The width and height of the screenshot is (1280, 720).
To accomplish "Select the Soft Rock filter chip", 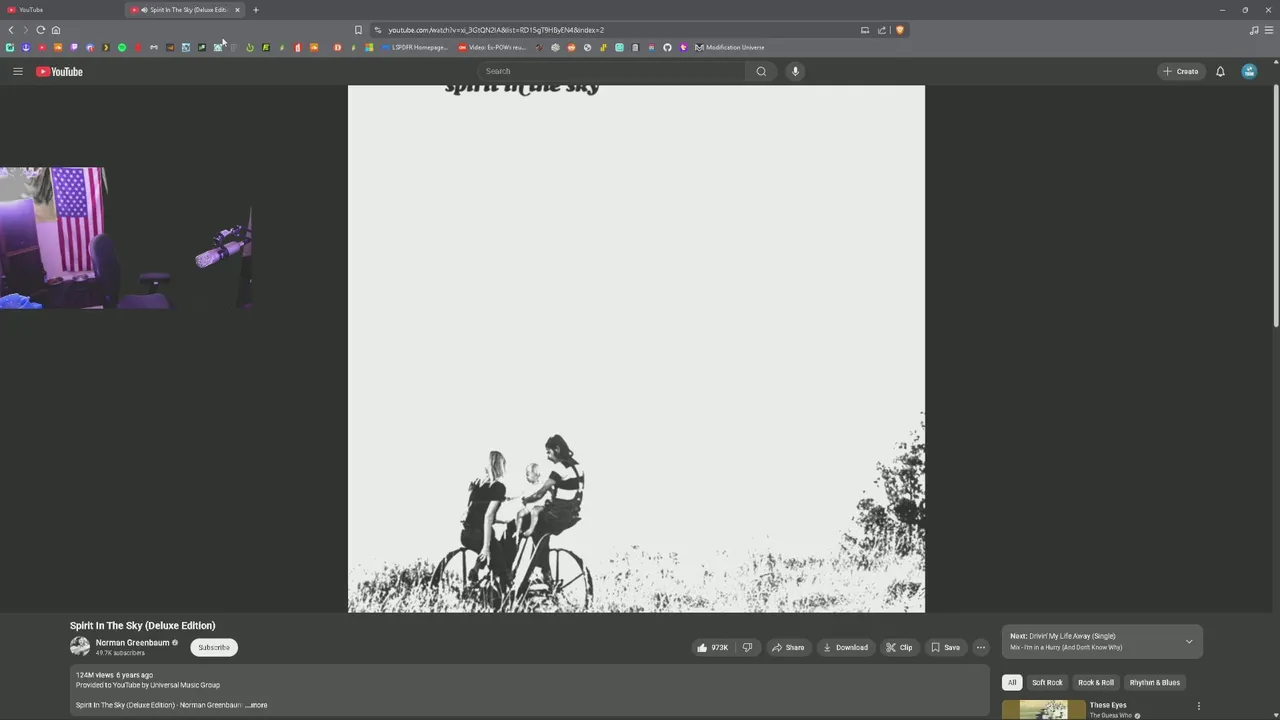I will click(x=1047, y=682).
